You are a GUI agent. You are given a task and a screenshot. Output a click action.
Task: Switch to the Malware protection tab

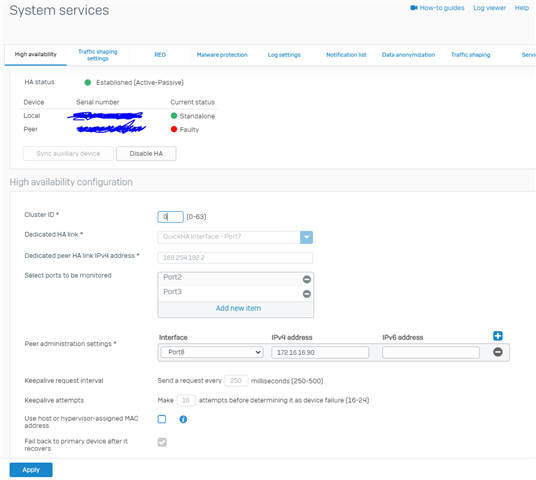[x=222, y=55]
